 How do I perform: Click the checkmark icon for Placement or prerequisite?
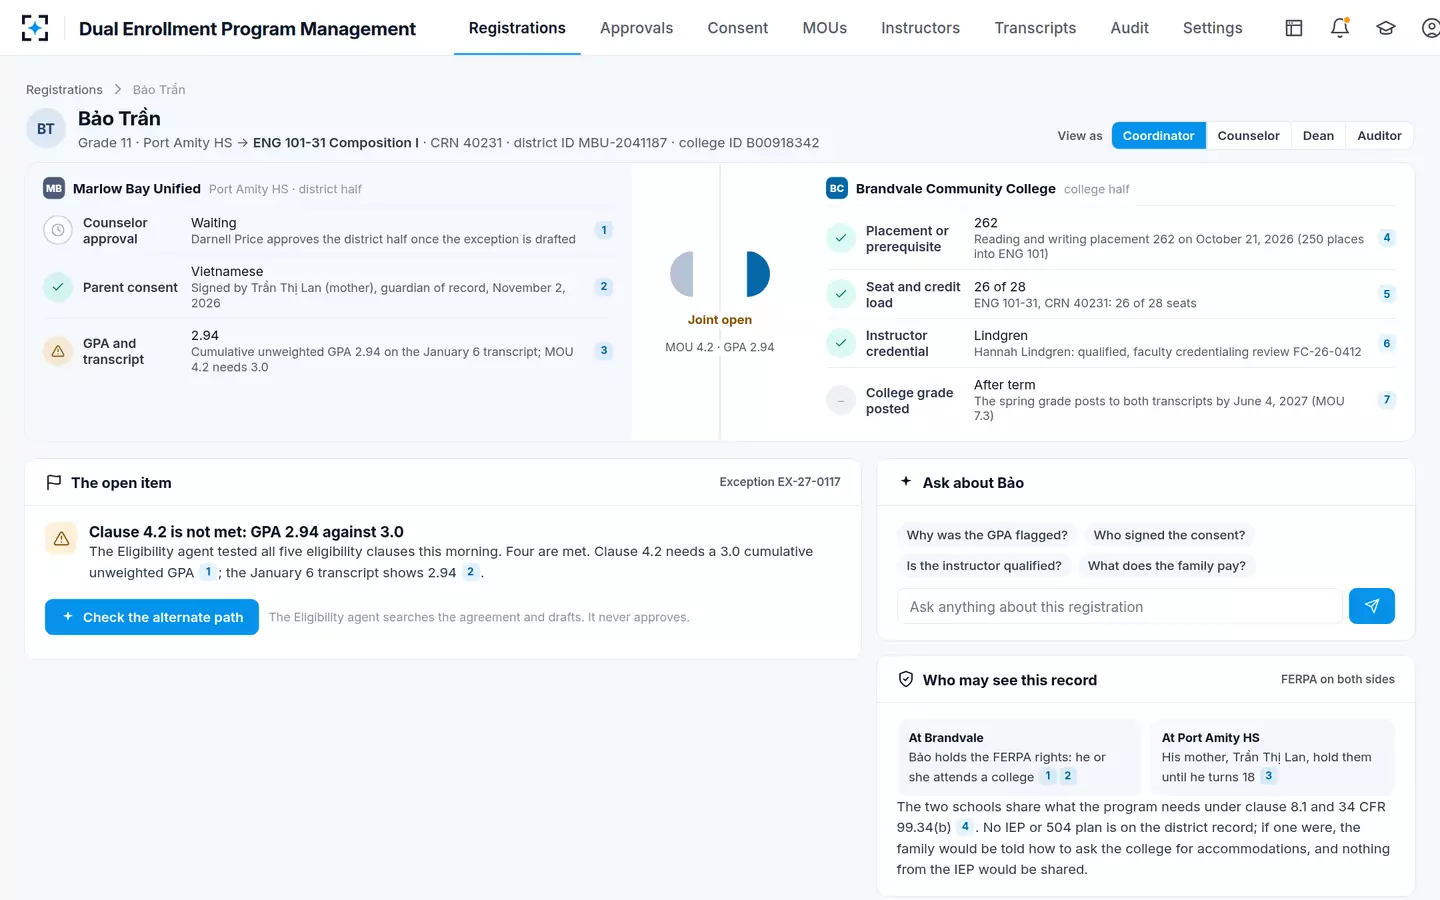click(x=841, y=238)
